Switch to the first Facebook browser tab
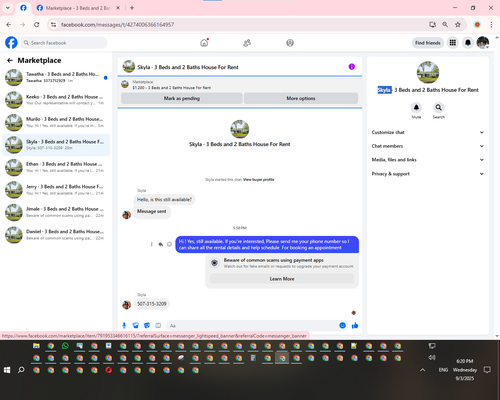500x400 pixels. coord(23,8)
